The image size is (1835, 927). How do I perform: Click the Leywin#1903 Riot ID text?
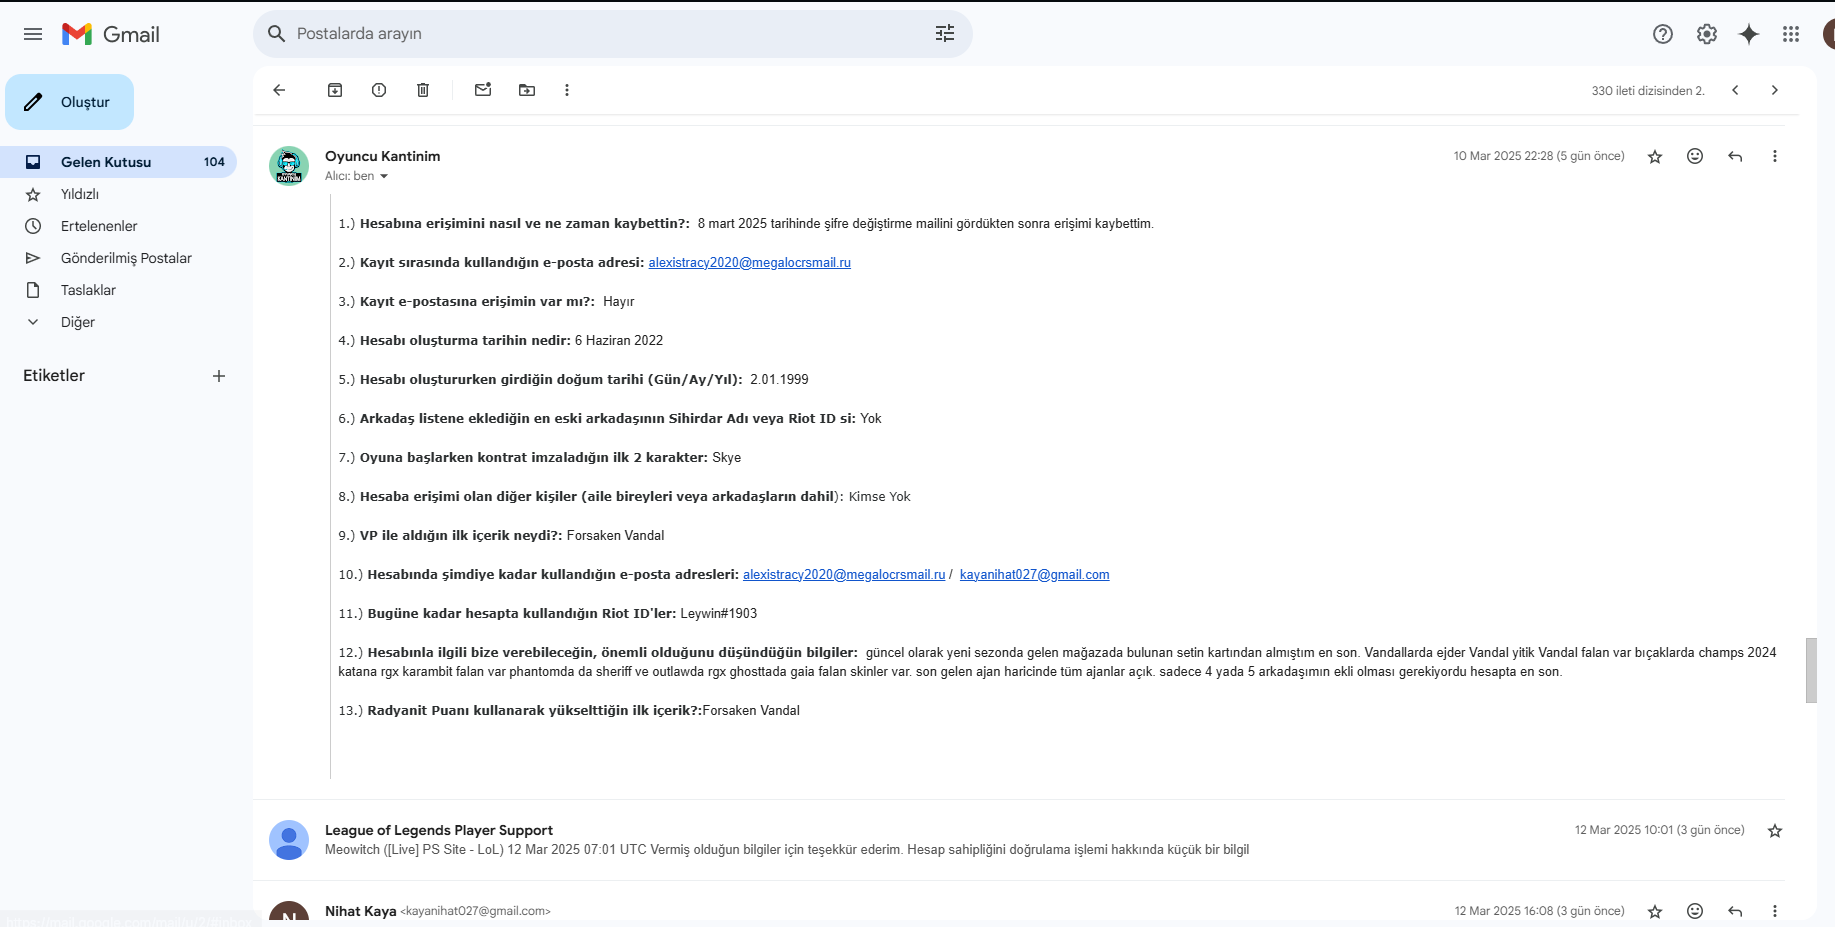[719, 614]
